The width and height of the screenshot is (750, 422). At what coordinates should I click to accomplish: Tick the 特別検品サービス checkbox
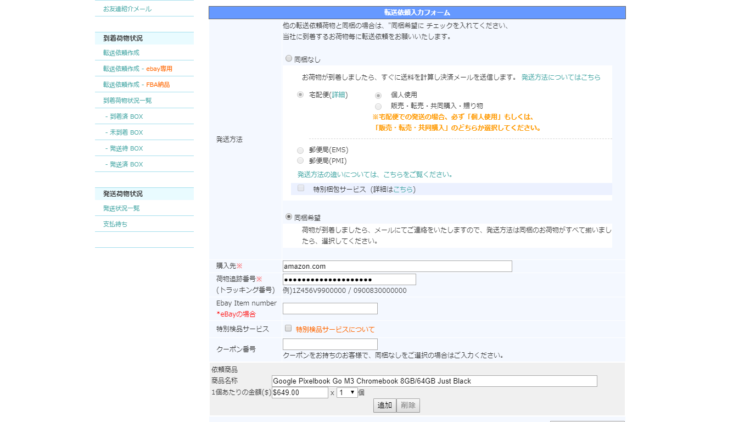click(x=288, y=328)
